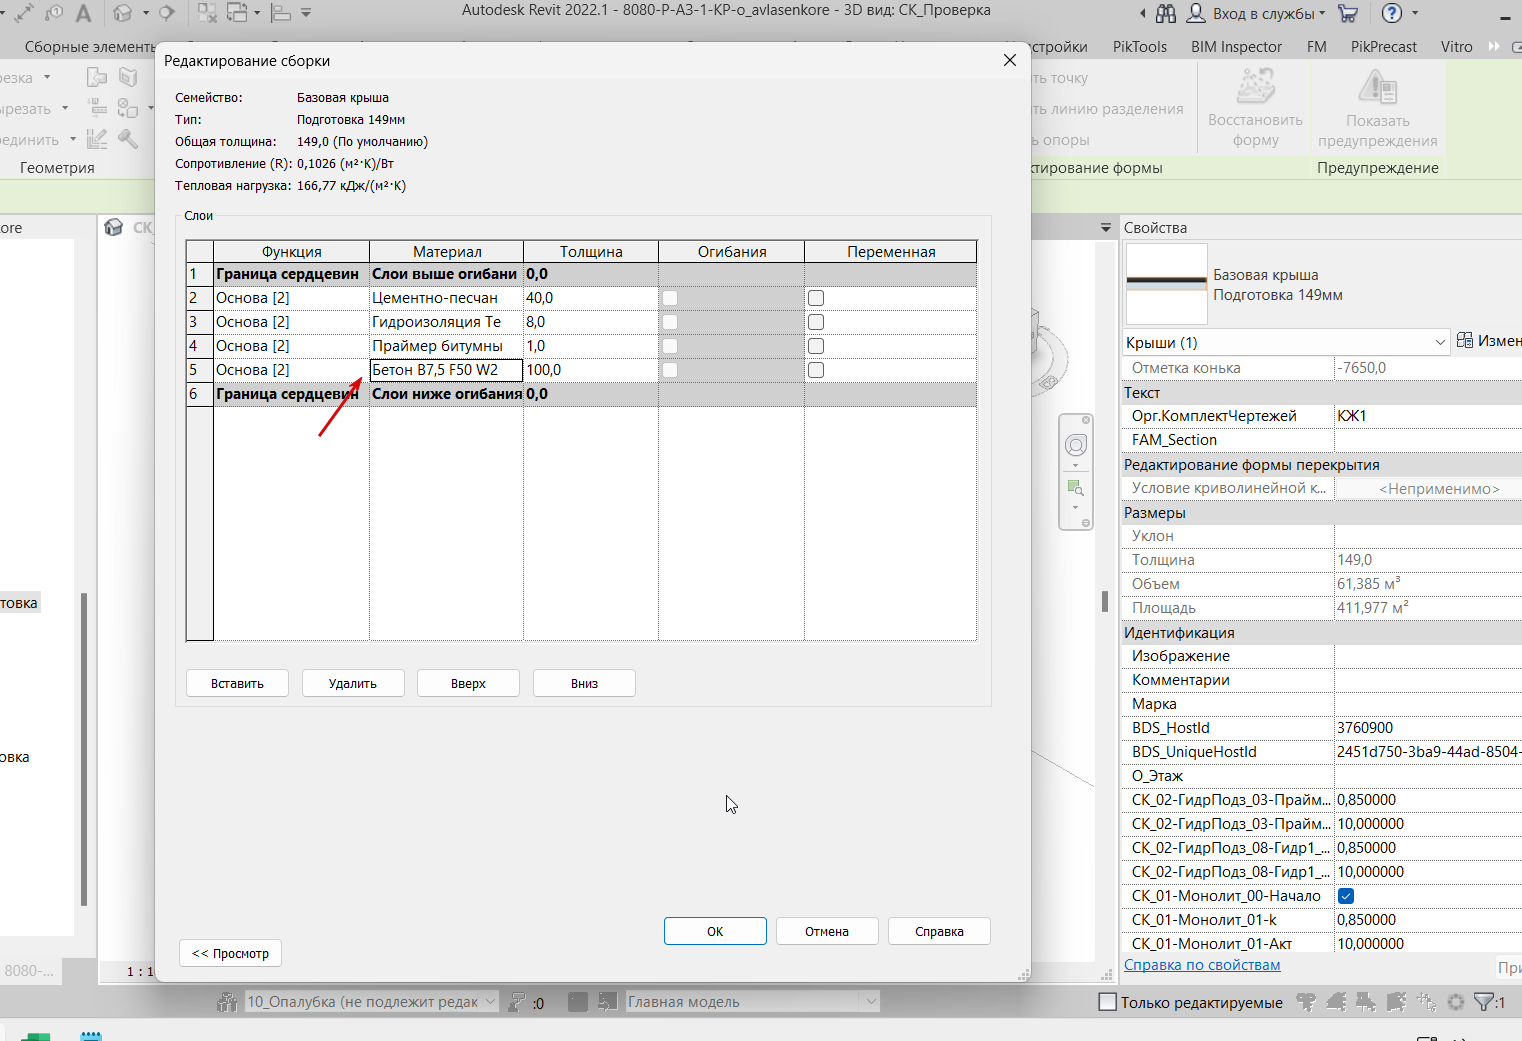Screen dimensions: 1522x1041
Task: Click the roof type preview thumbnail in Properties
Action: [x=1167, y=283]
